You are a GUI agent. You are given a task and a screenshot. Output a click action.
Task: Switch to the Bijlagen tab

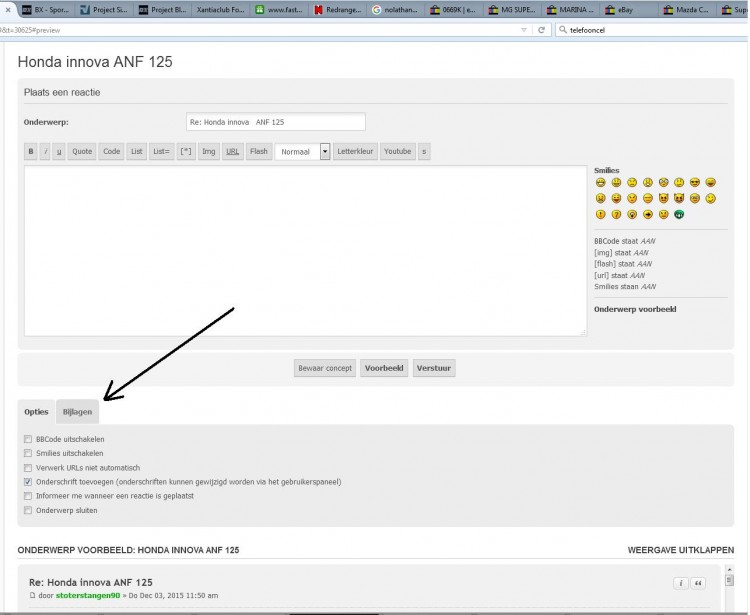[x=77, y=412]
